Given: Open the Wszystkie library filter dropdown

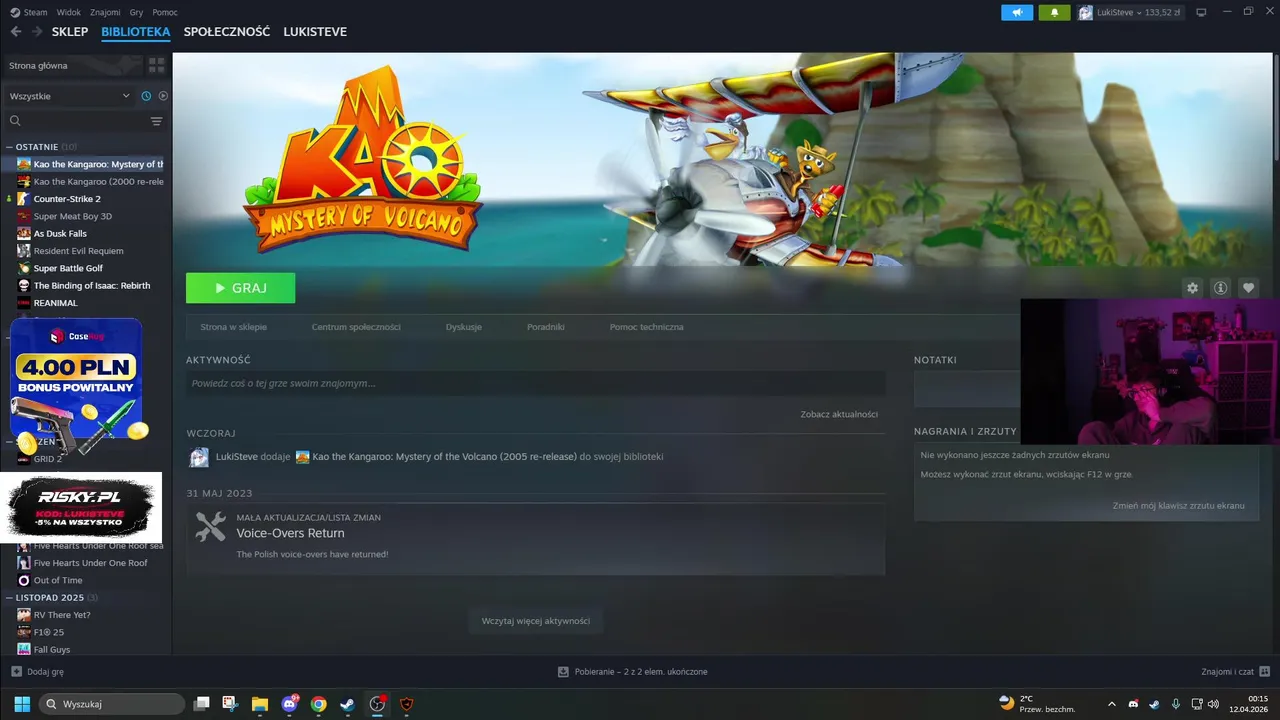Looking at the screenshot, I should [x=69, y=96].
